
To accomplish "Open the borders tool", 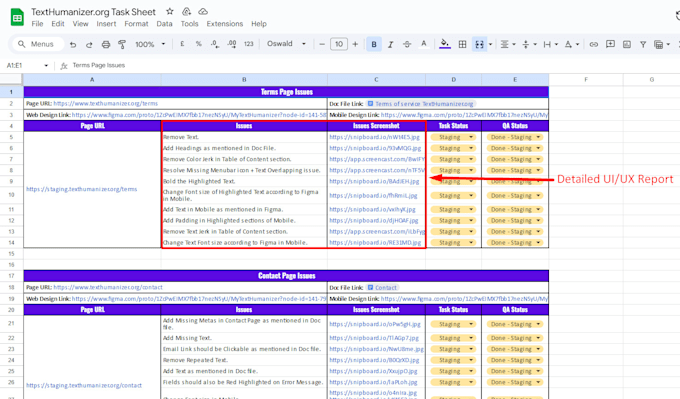I will pos(462,44).
